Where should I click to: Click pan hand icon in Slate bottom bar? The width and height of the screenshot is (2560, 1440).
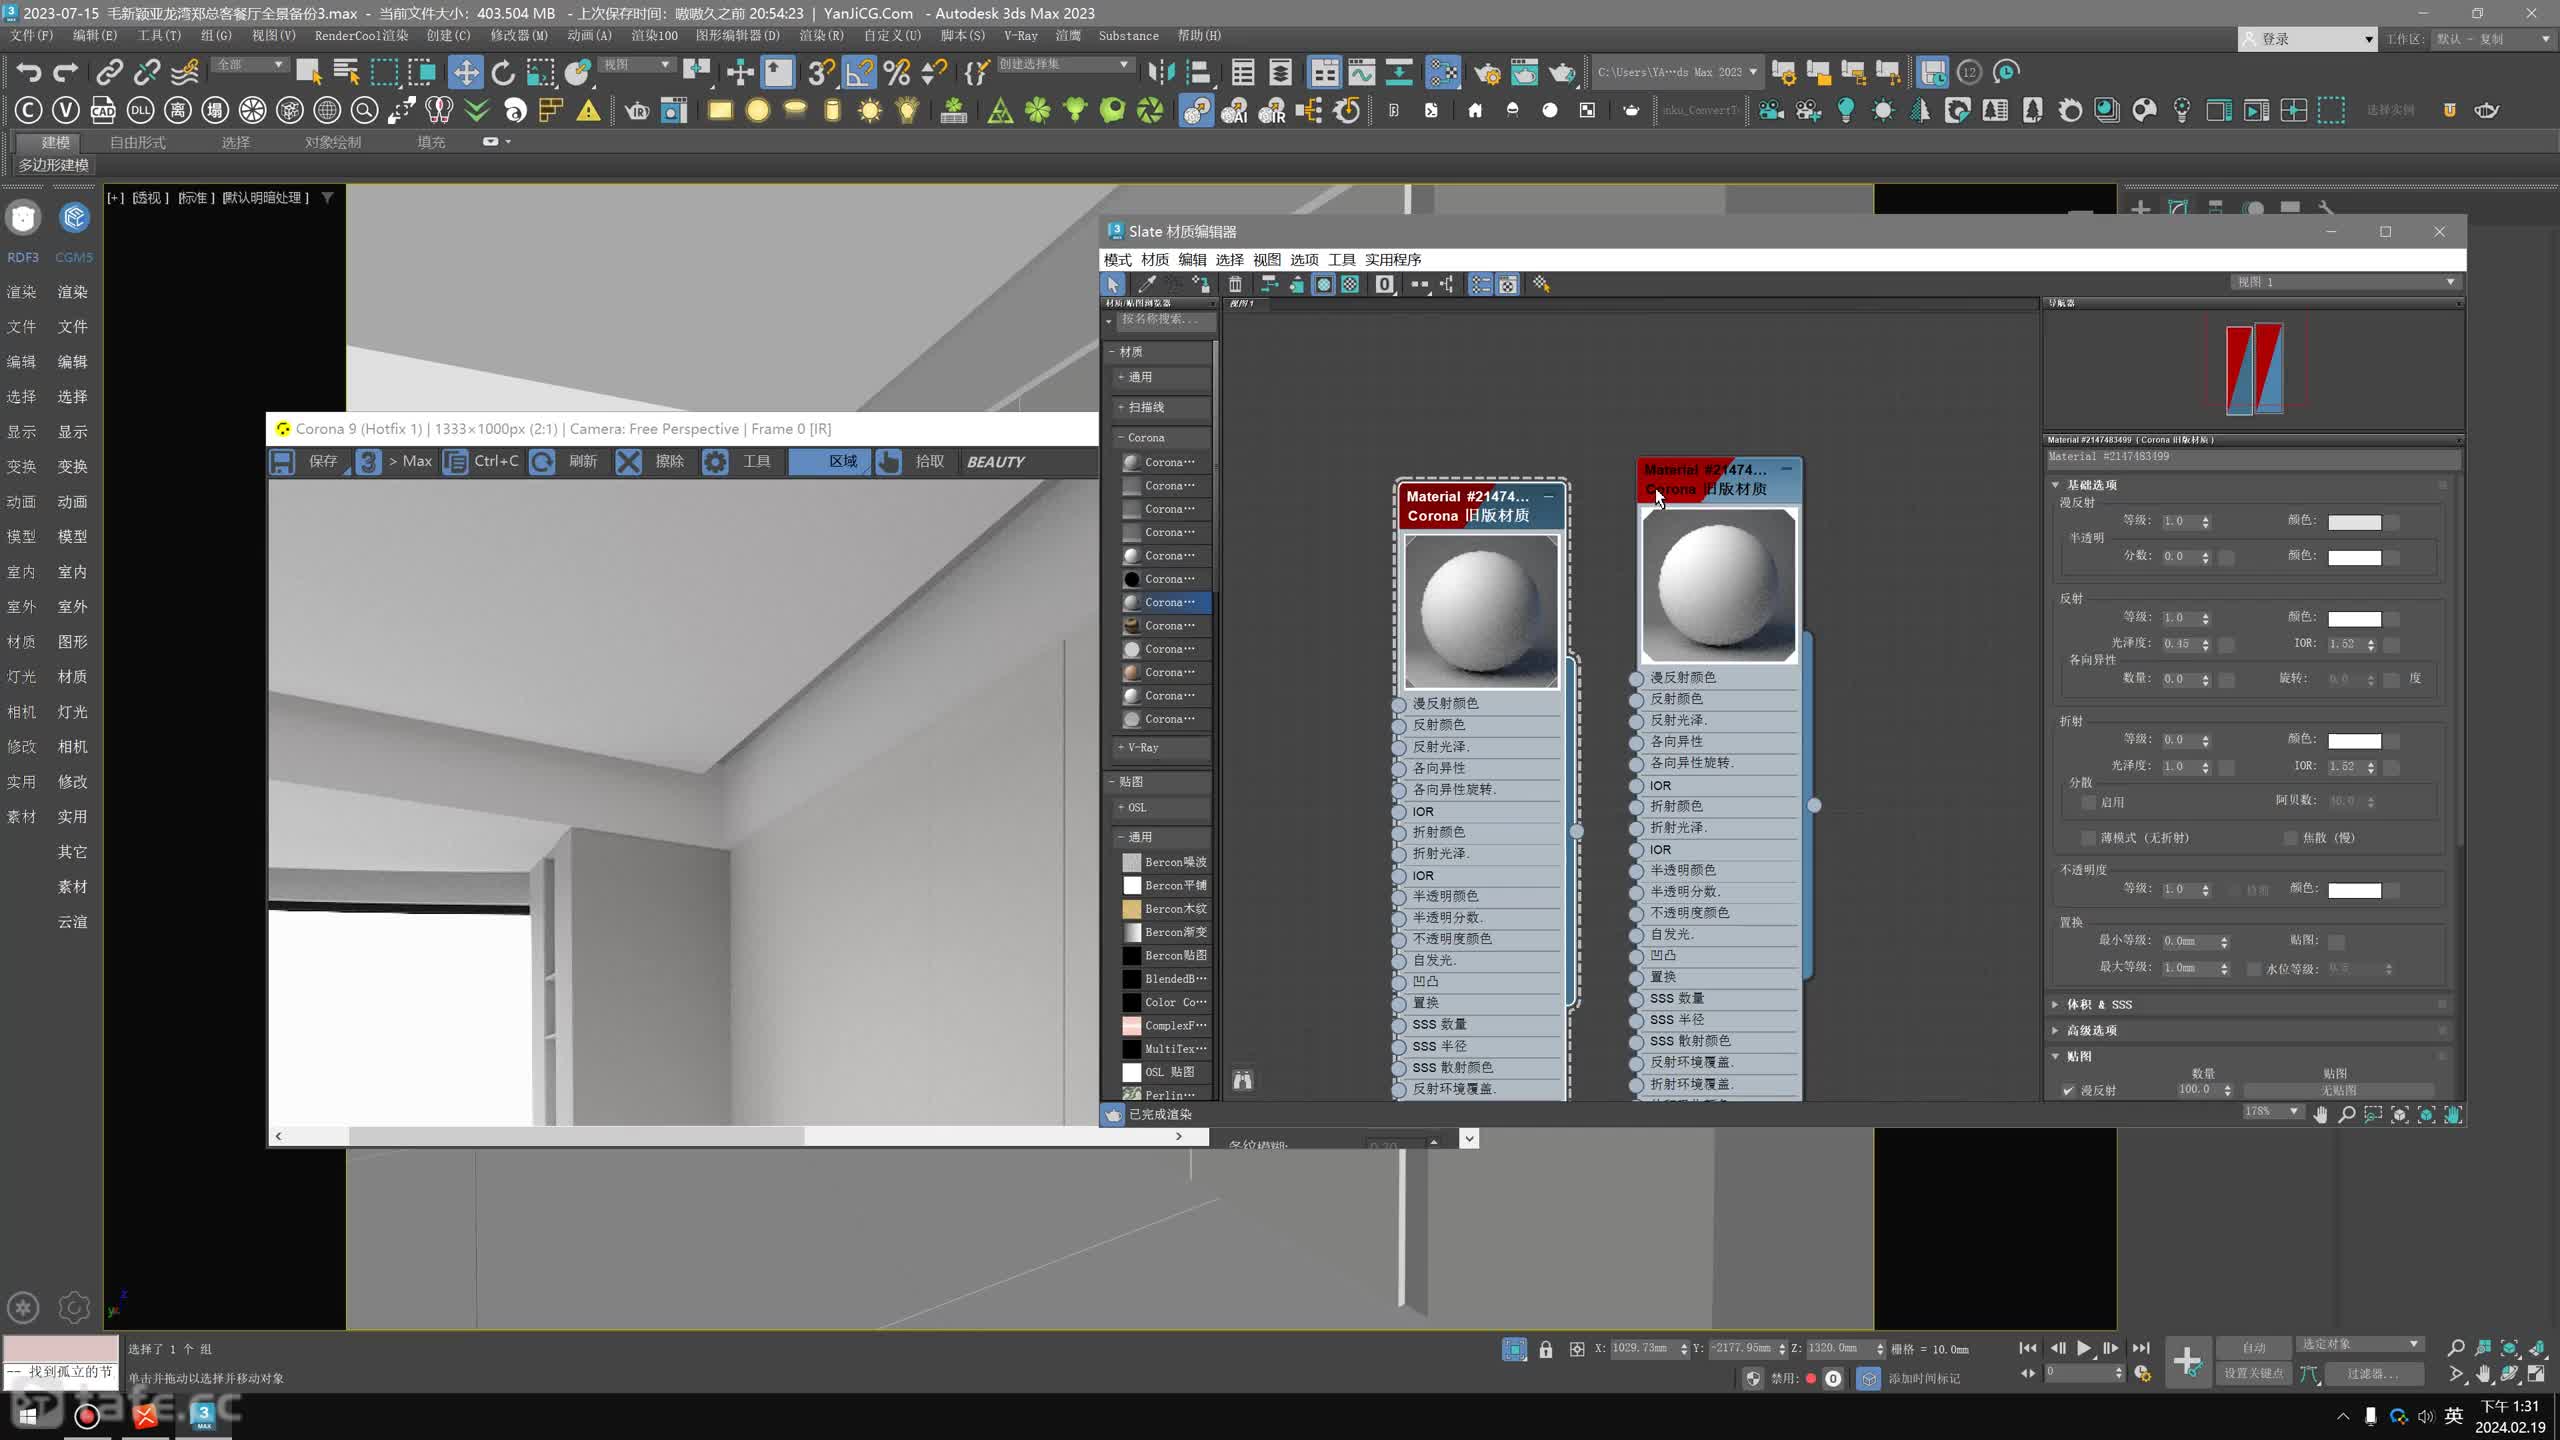pos(2320,1114)
